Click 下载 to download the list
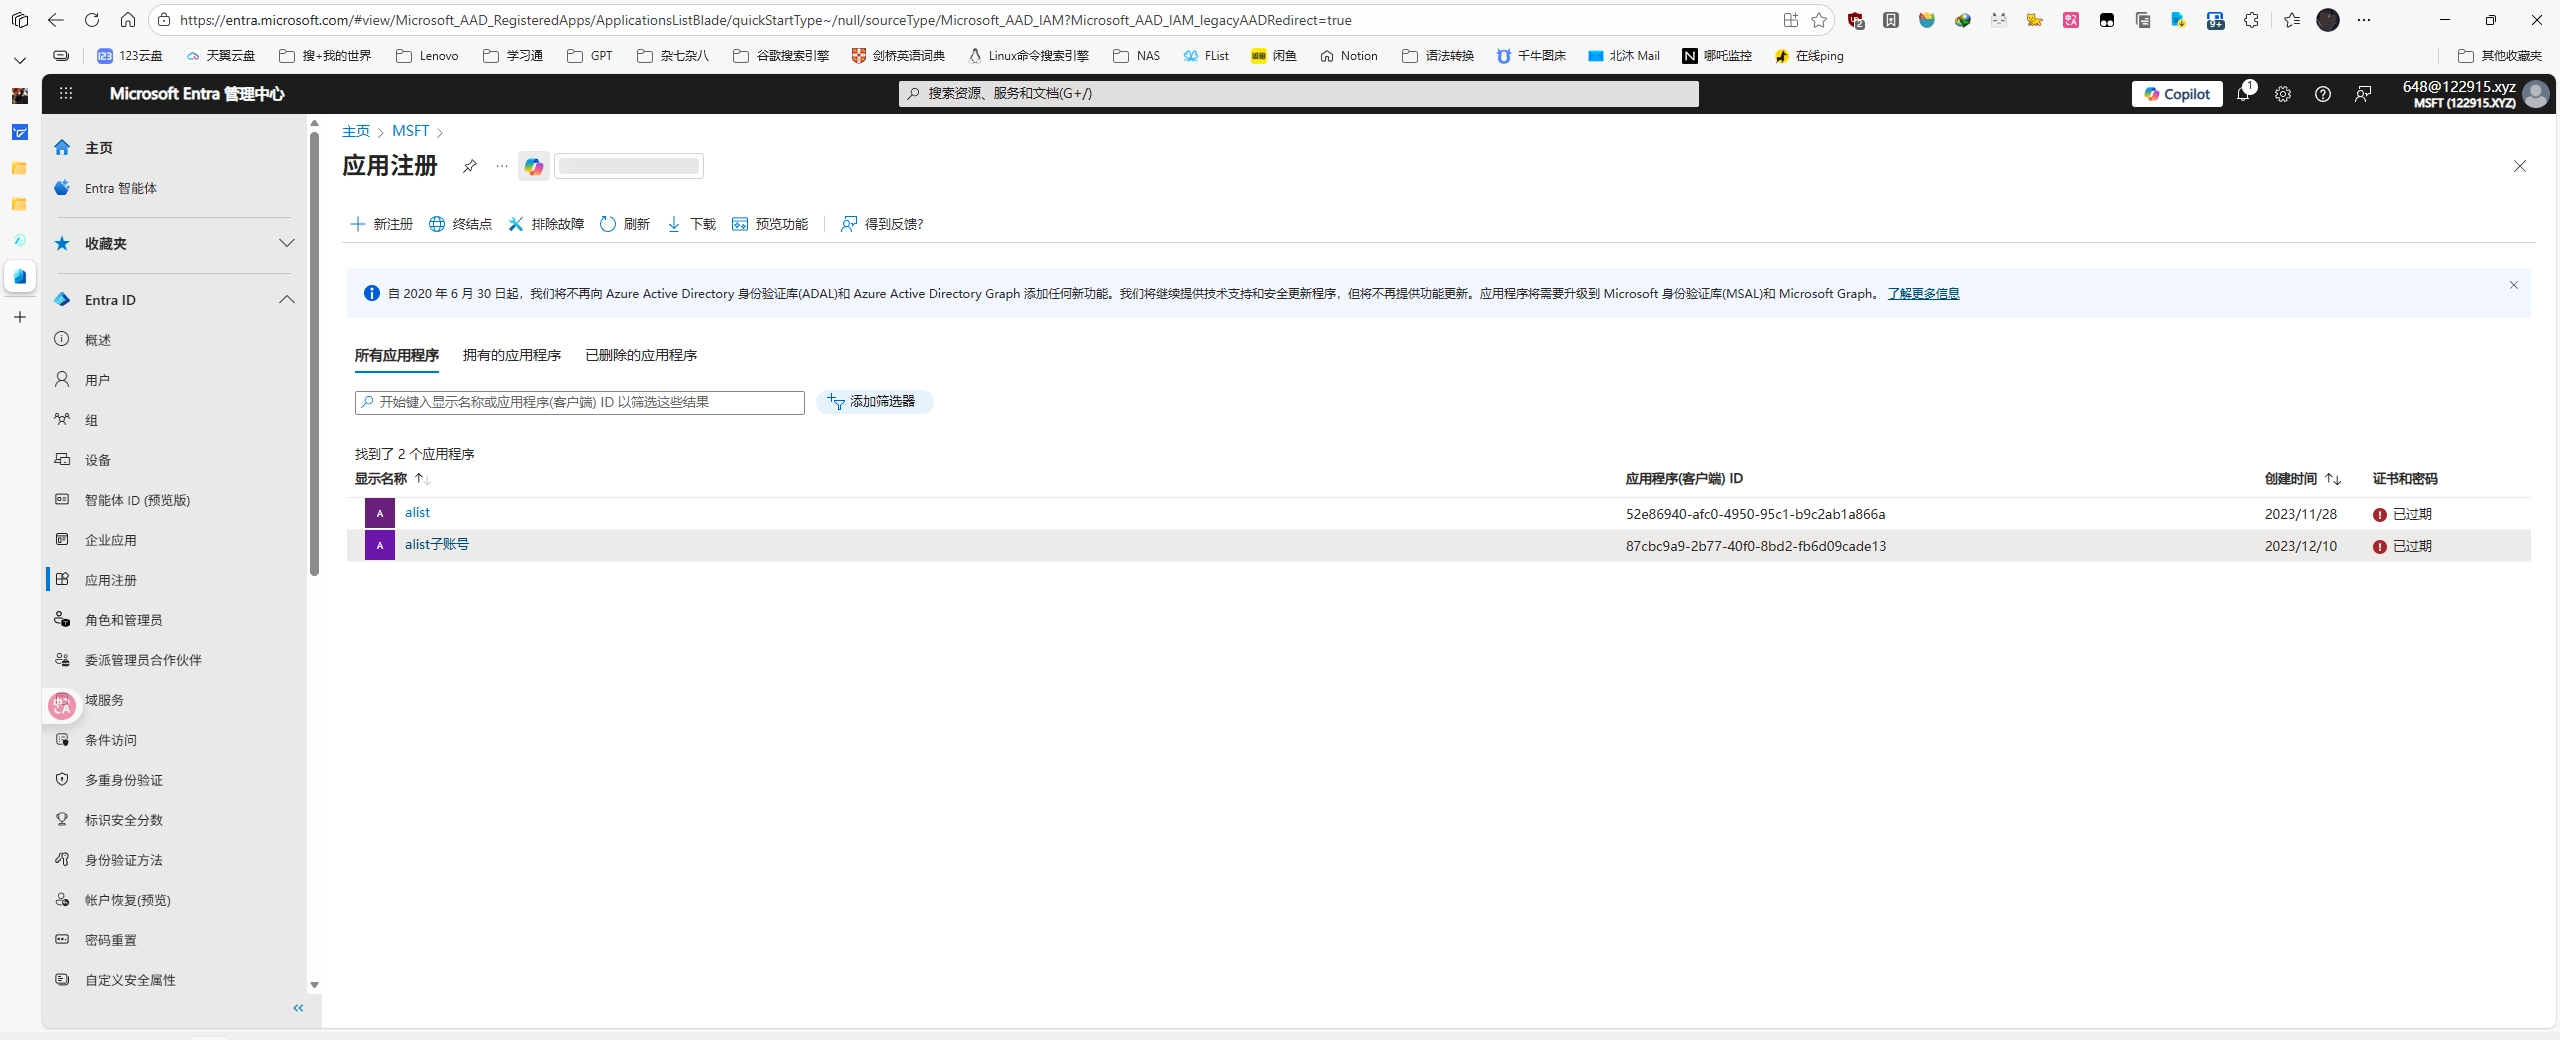2560x1040 pixels. 691,224
